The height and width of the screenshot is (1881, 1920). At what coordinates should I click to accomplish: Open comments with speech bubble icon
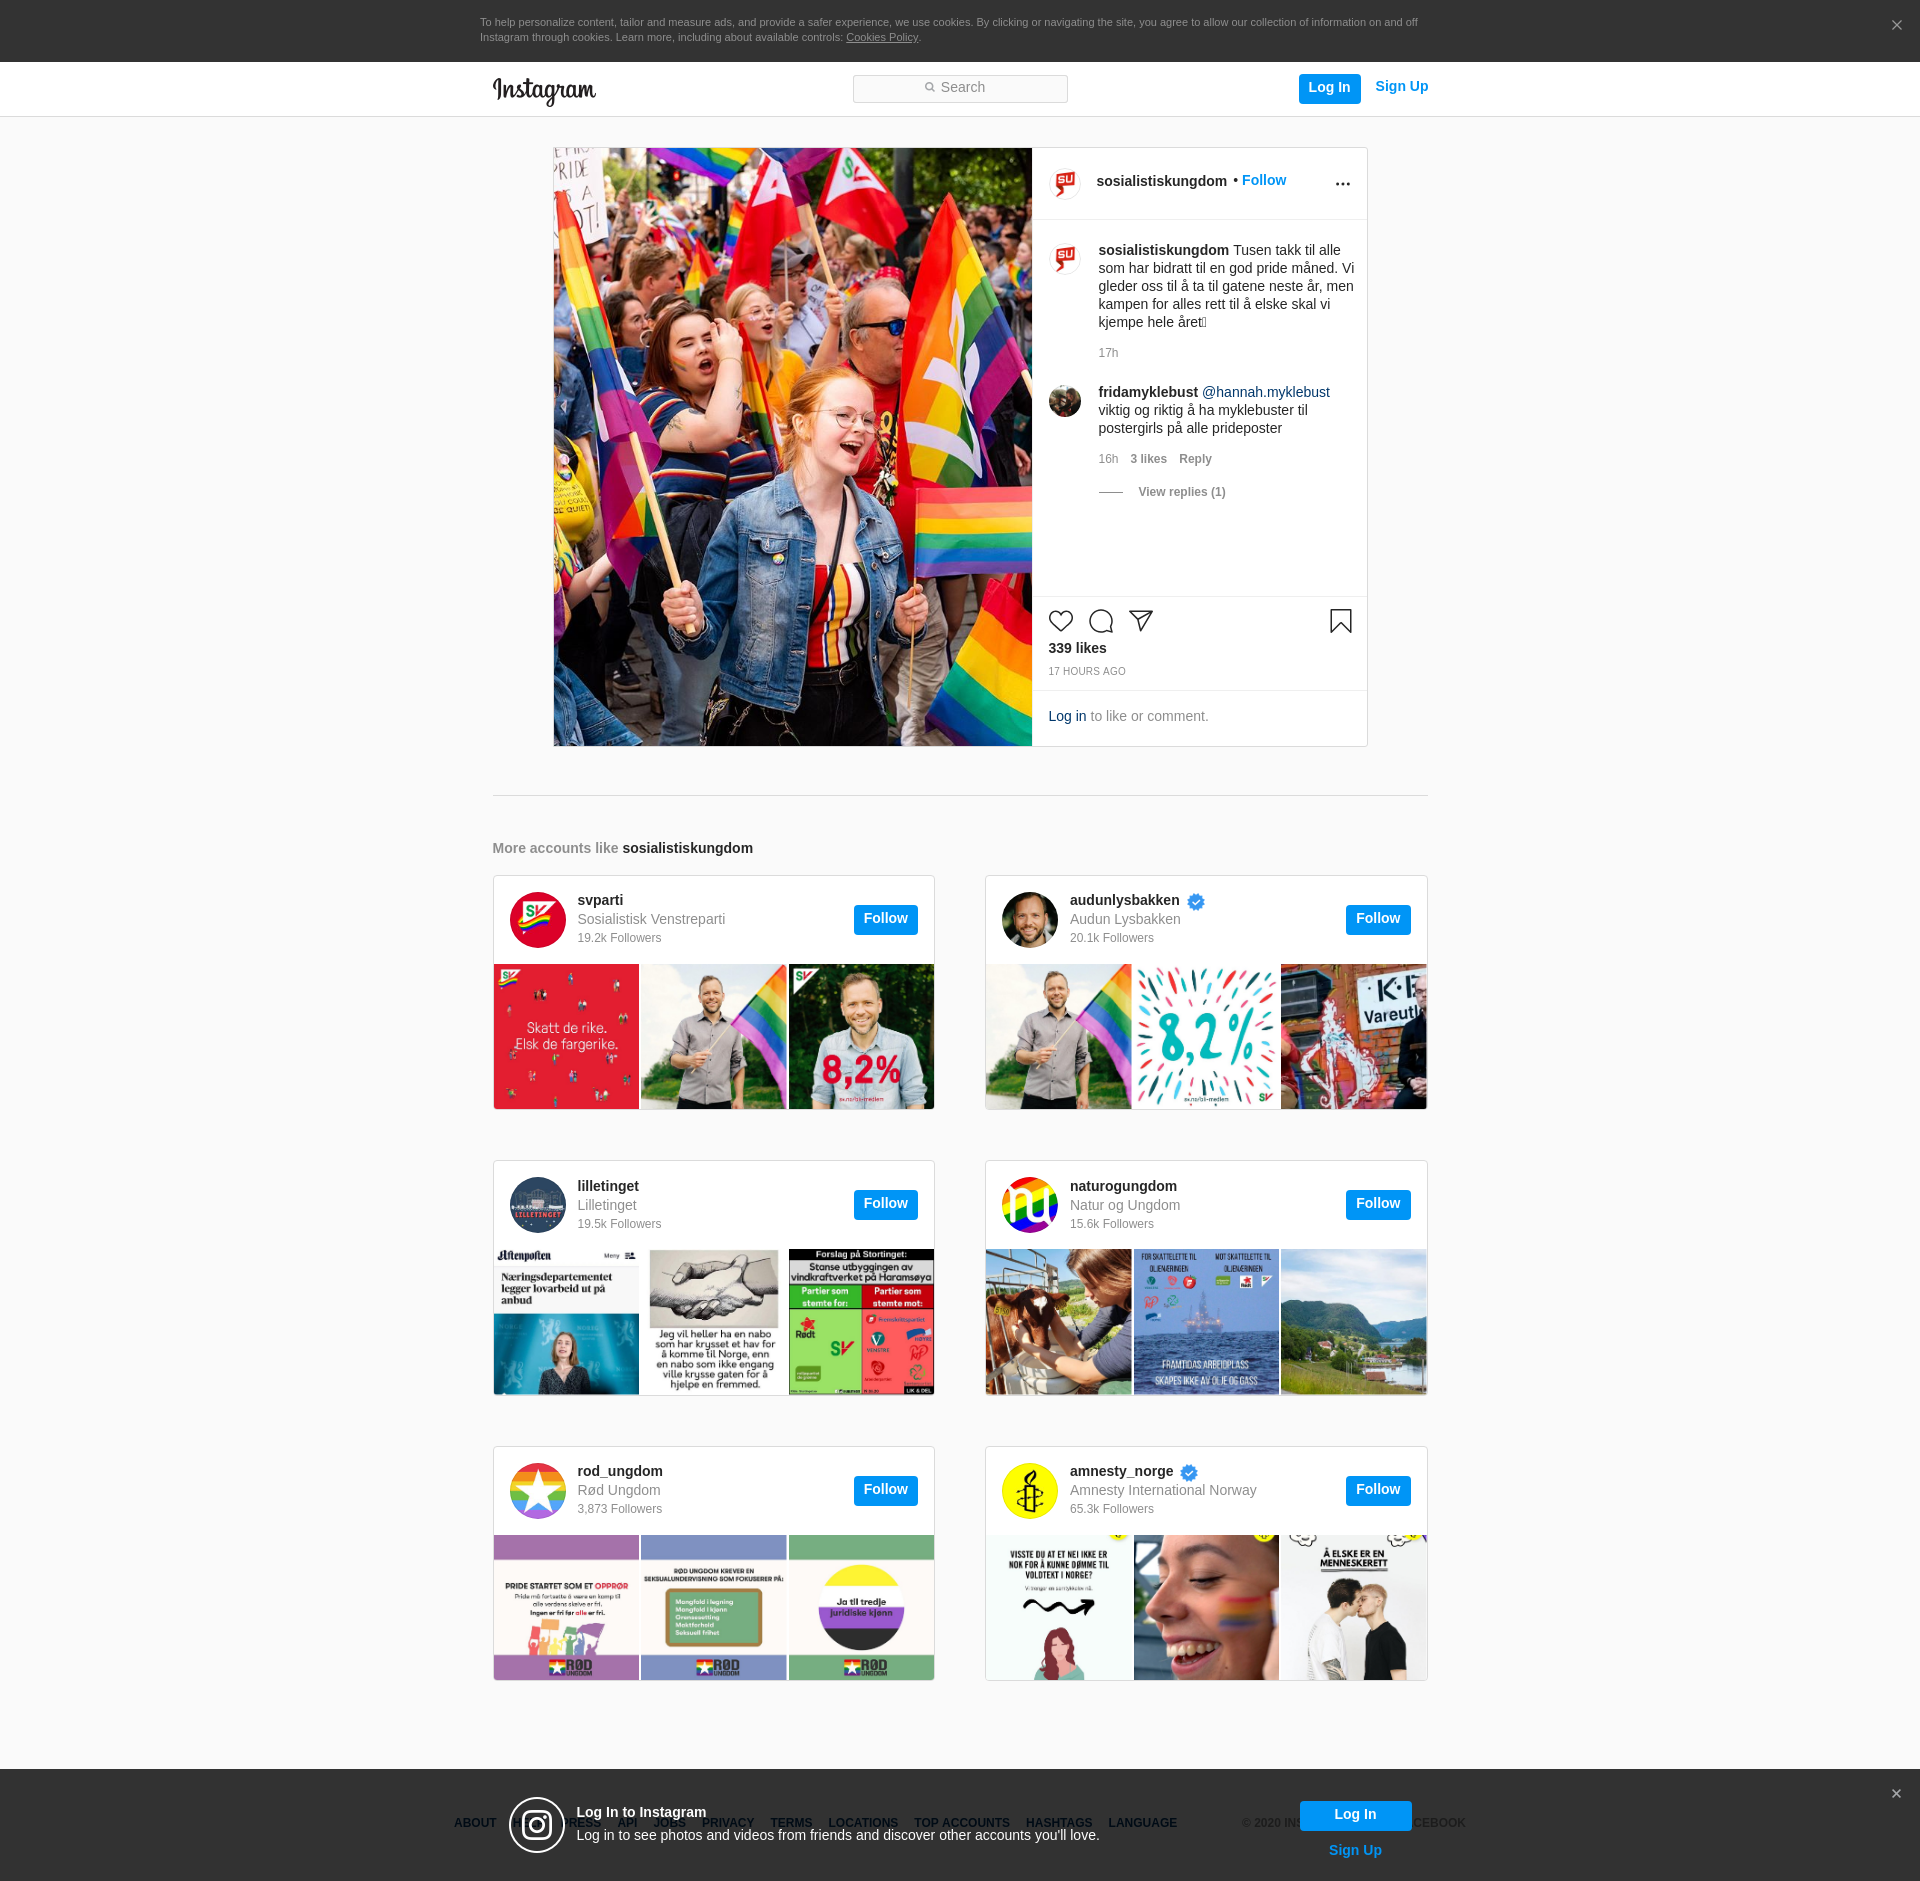pyautogui.click(x=1101, y=621)
